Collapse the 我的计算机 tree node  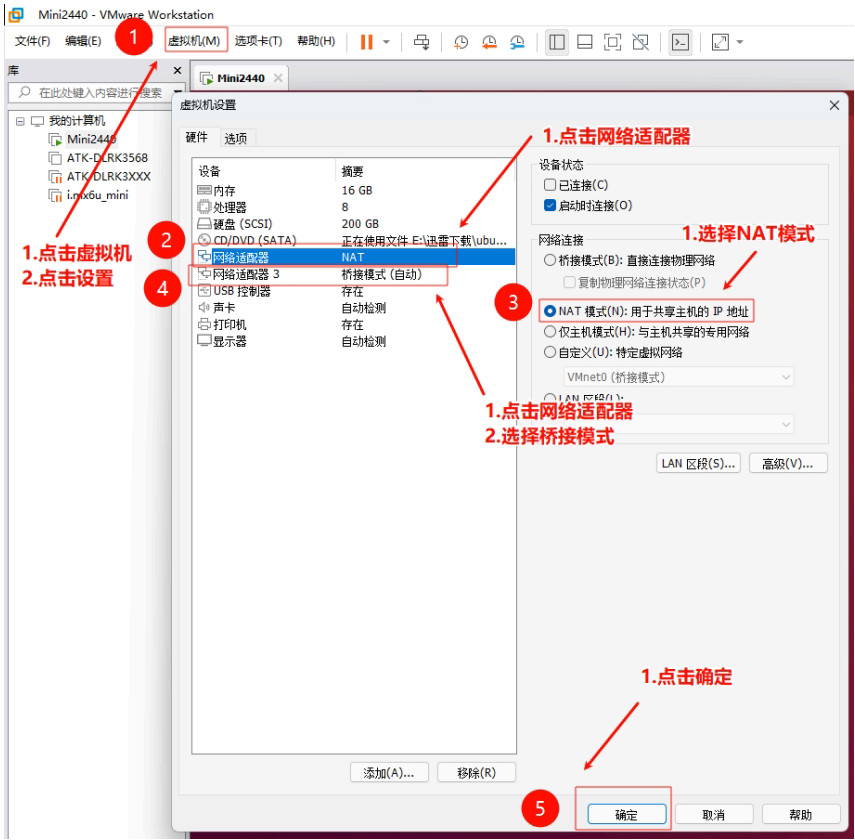tap(20, 121)
